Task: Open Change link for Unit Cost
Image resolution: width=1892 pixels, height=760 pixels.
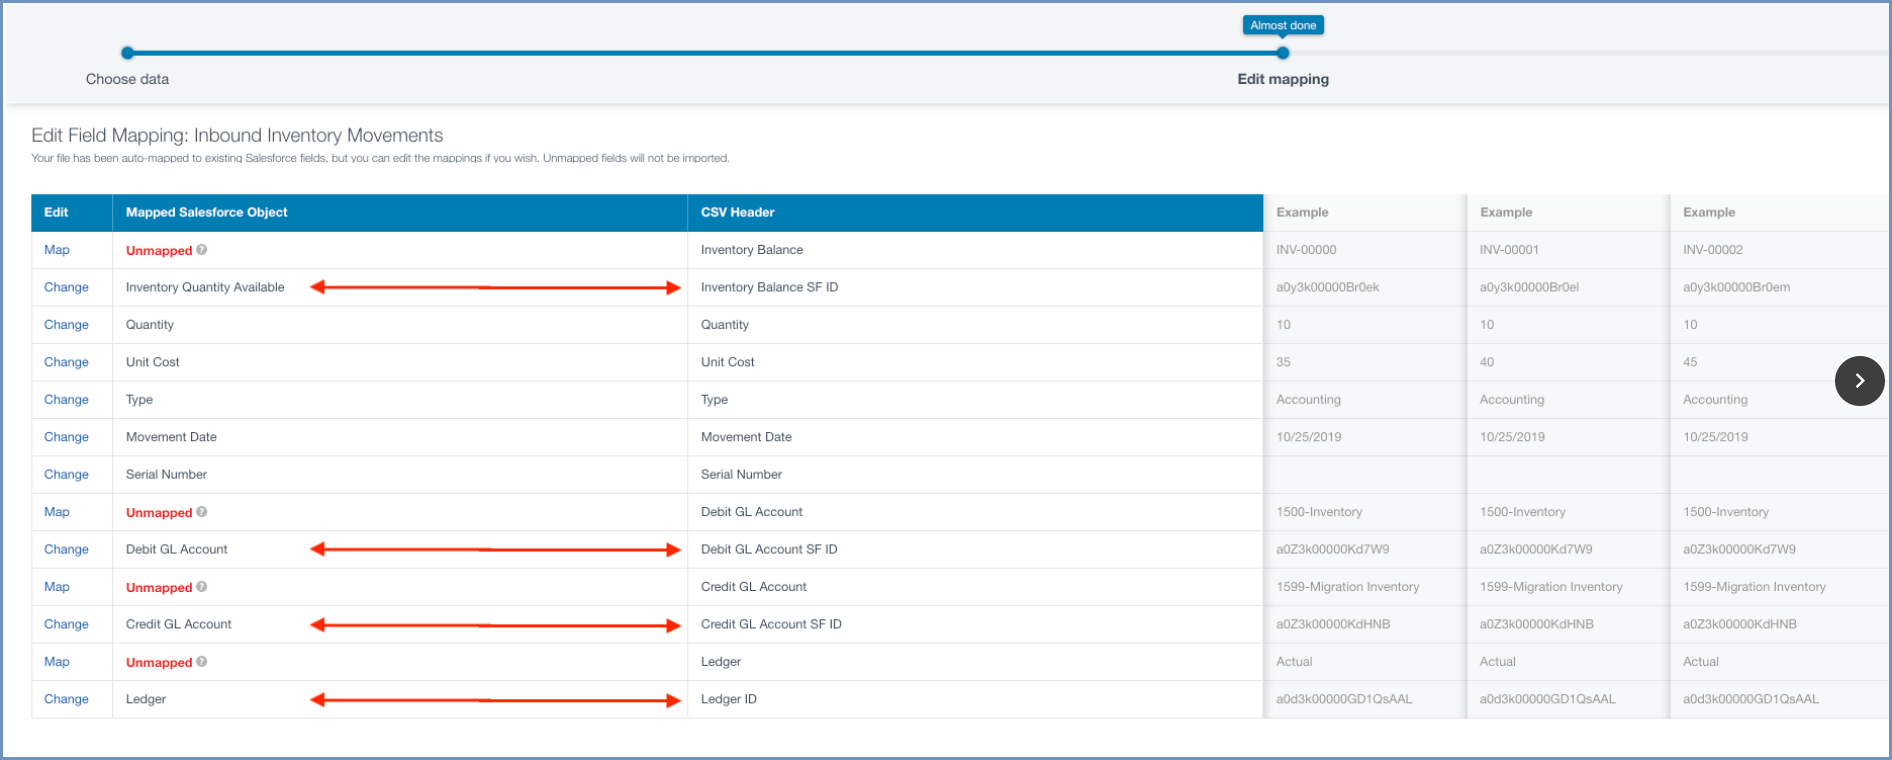Action: (x=66, y=362)
